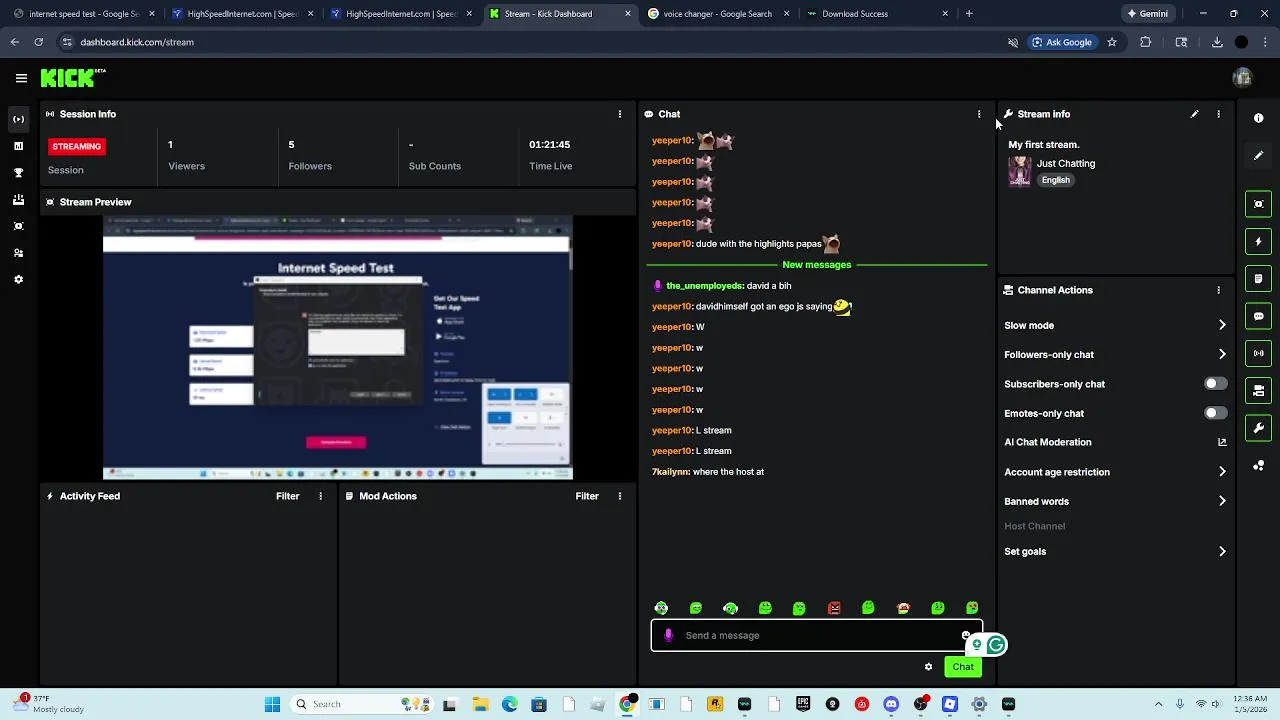Switch to the internet speed test Google tab
This screenshot has height=720, width=1280.
point(85,14)
